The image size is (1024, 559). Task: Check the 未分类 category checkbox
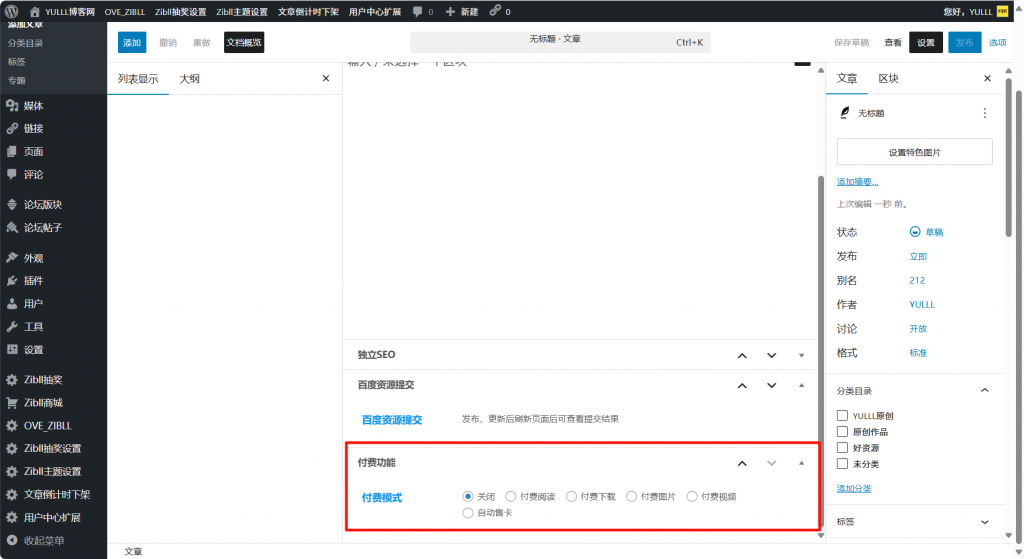(x=842, y=464)
